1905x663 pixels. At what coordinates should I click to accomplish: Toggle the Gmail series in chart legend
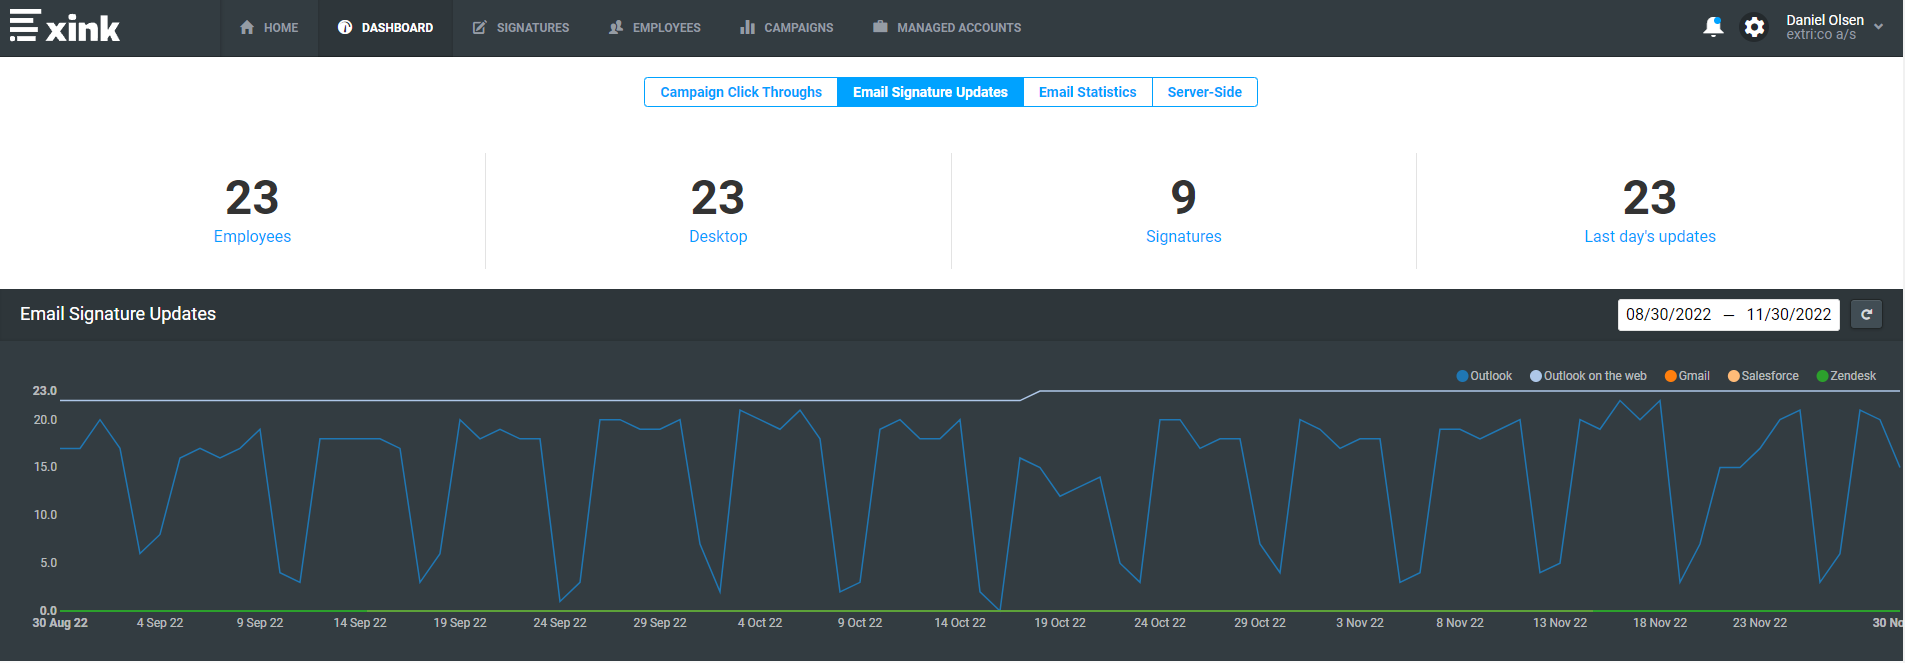1687,376
